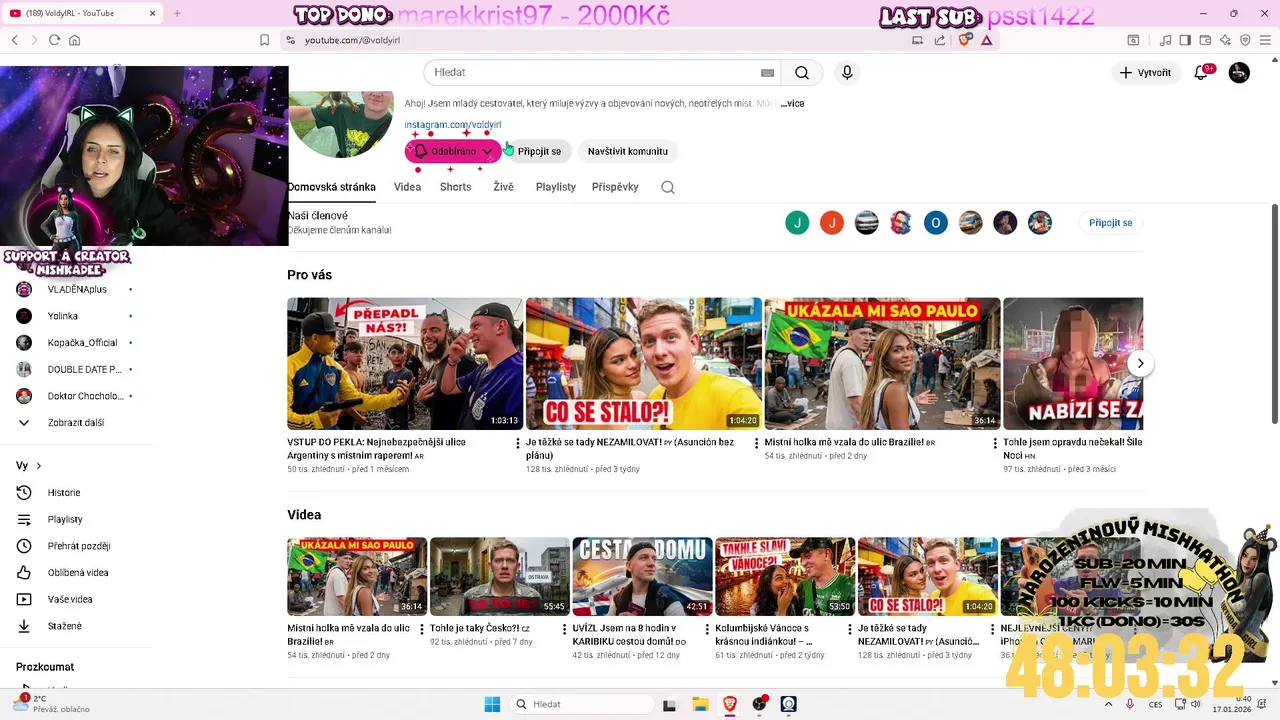Switch to the Videa tab
1280x720 pixels.
(407, 187)
